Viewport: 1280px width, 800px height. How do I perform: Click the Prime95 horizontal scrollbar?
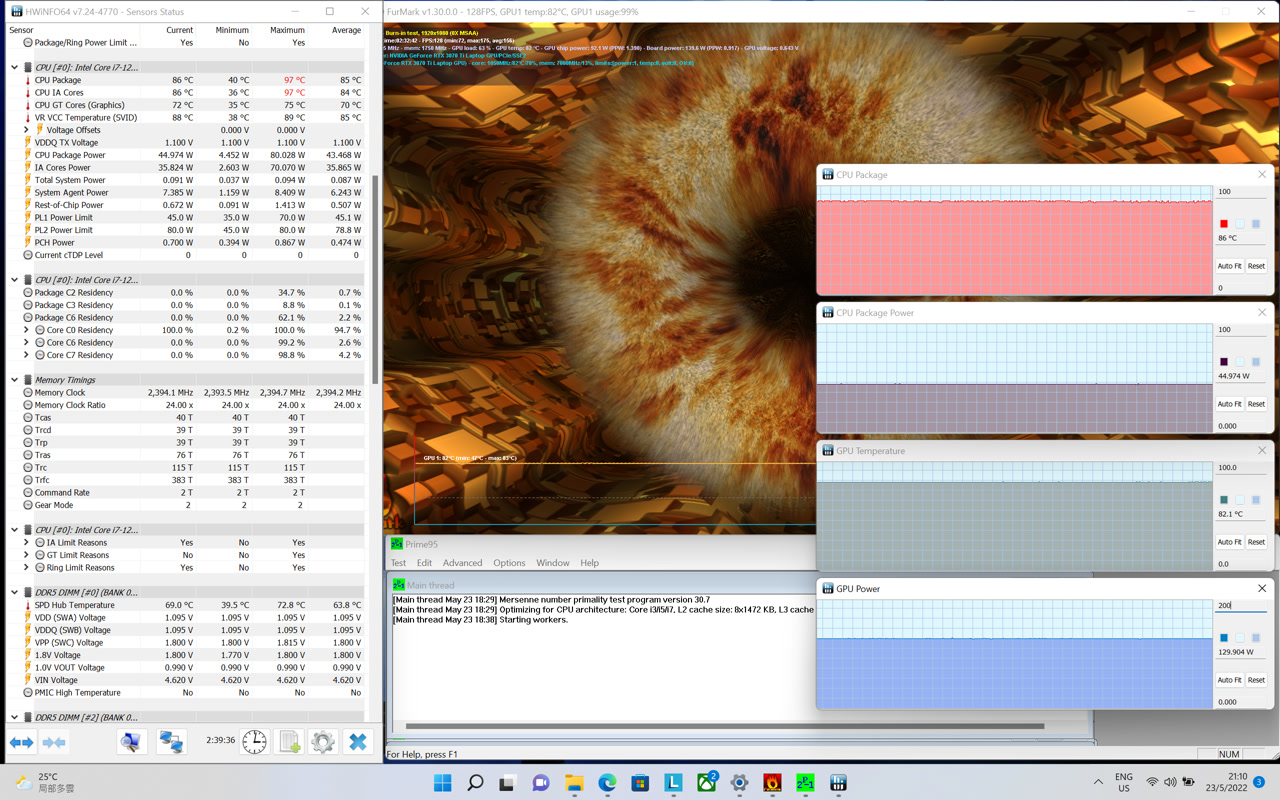[725, 726]
